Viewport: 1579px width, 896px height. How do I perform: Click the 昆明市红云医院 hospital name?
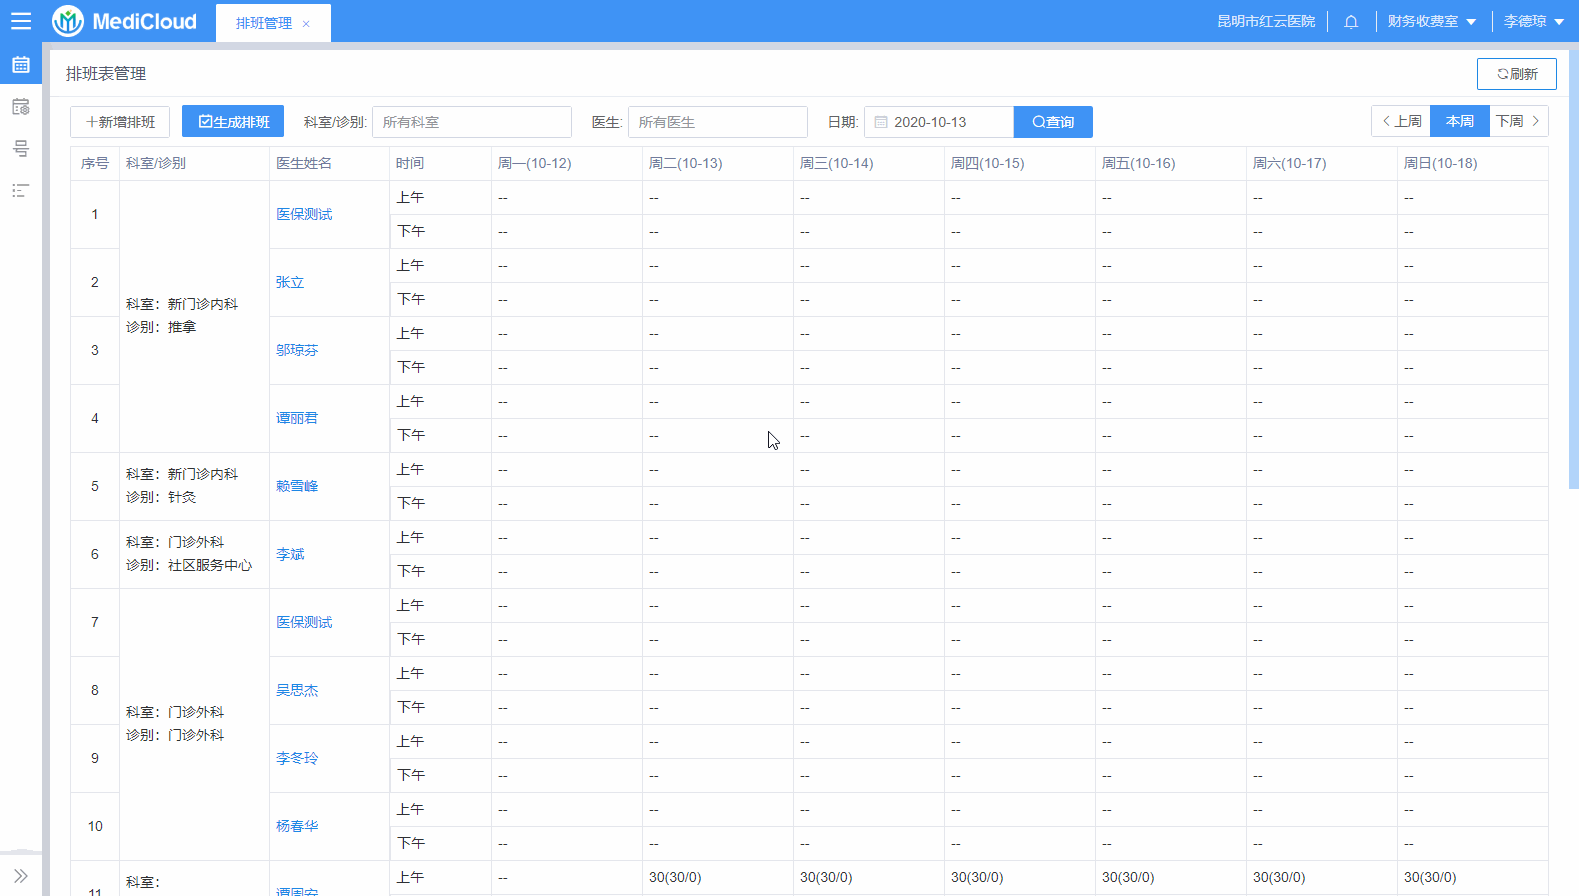tap(1266, 22)
